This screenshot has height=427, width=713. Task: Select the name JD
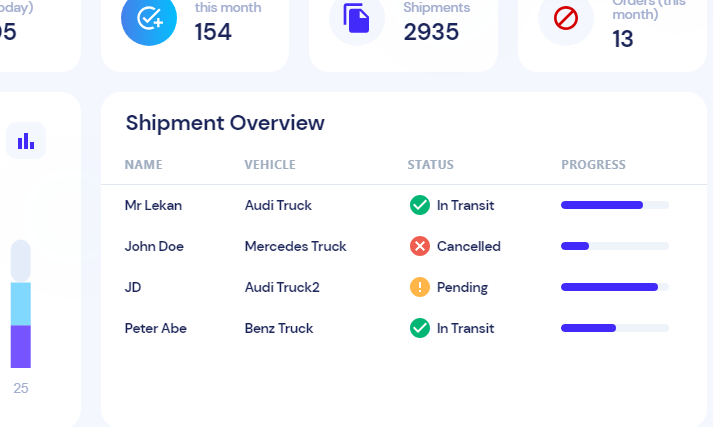point(133,287)
